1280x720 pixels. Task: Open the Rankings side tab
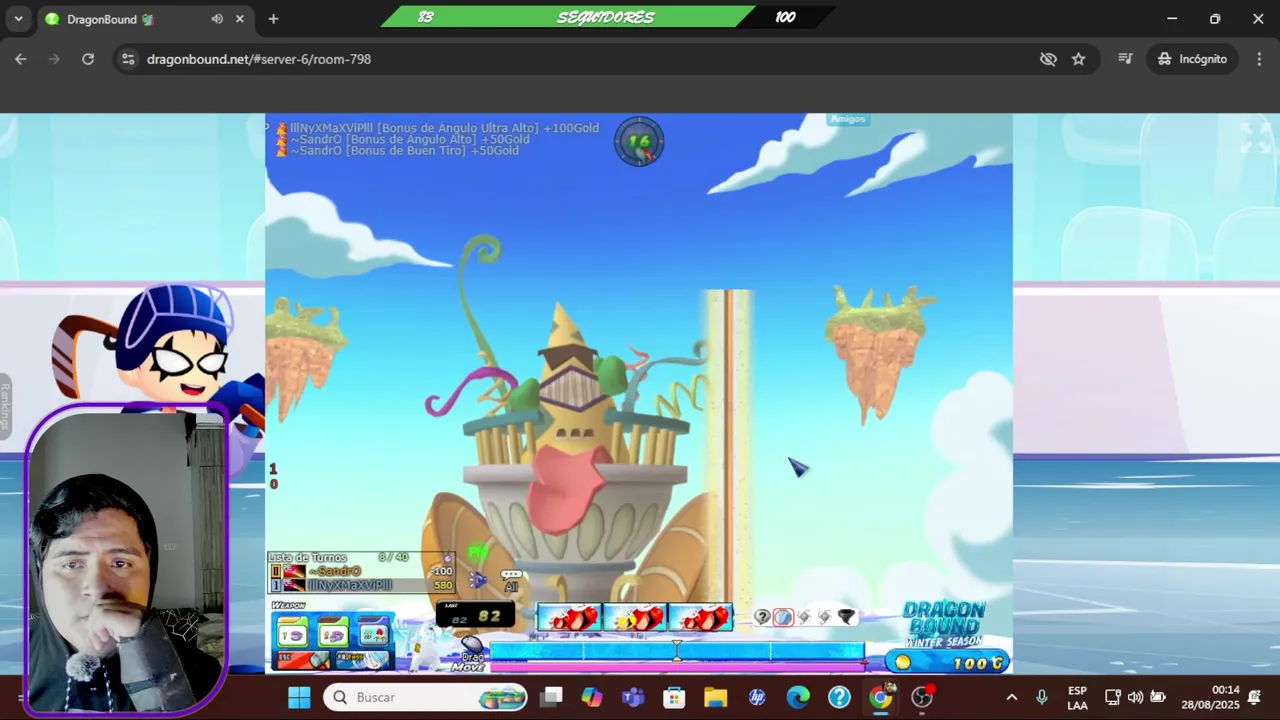tap(5, 405)
